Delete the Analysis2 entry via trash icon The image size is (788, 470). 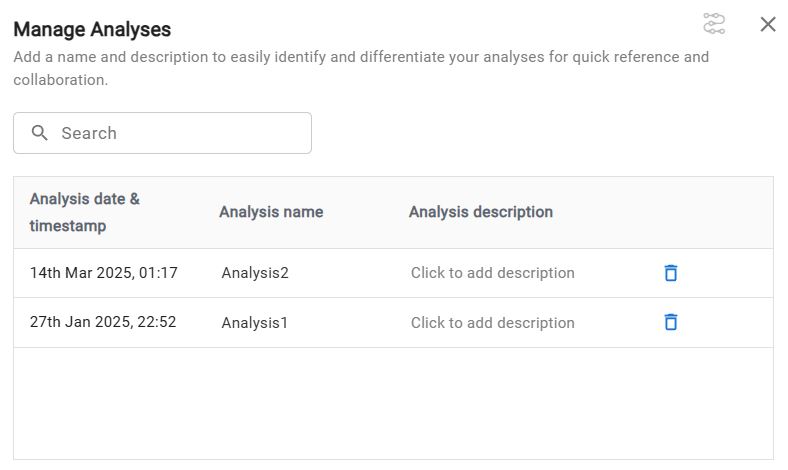tap(671, 273)
